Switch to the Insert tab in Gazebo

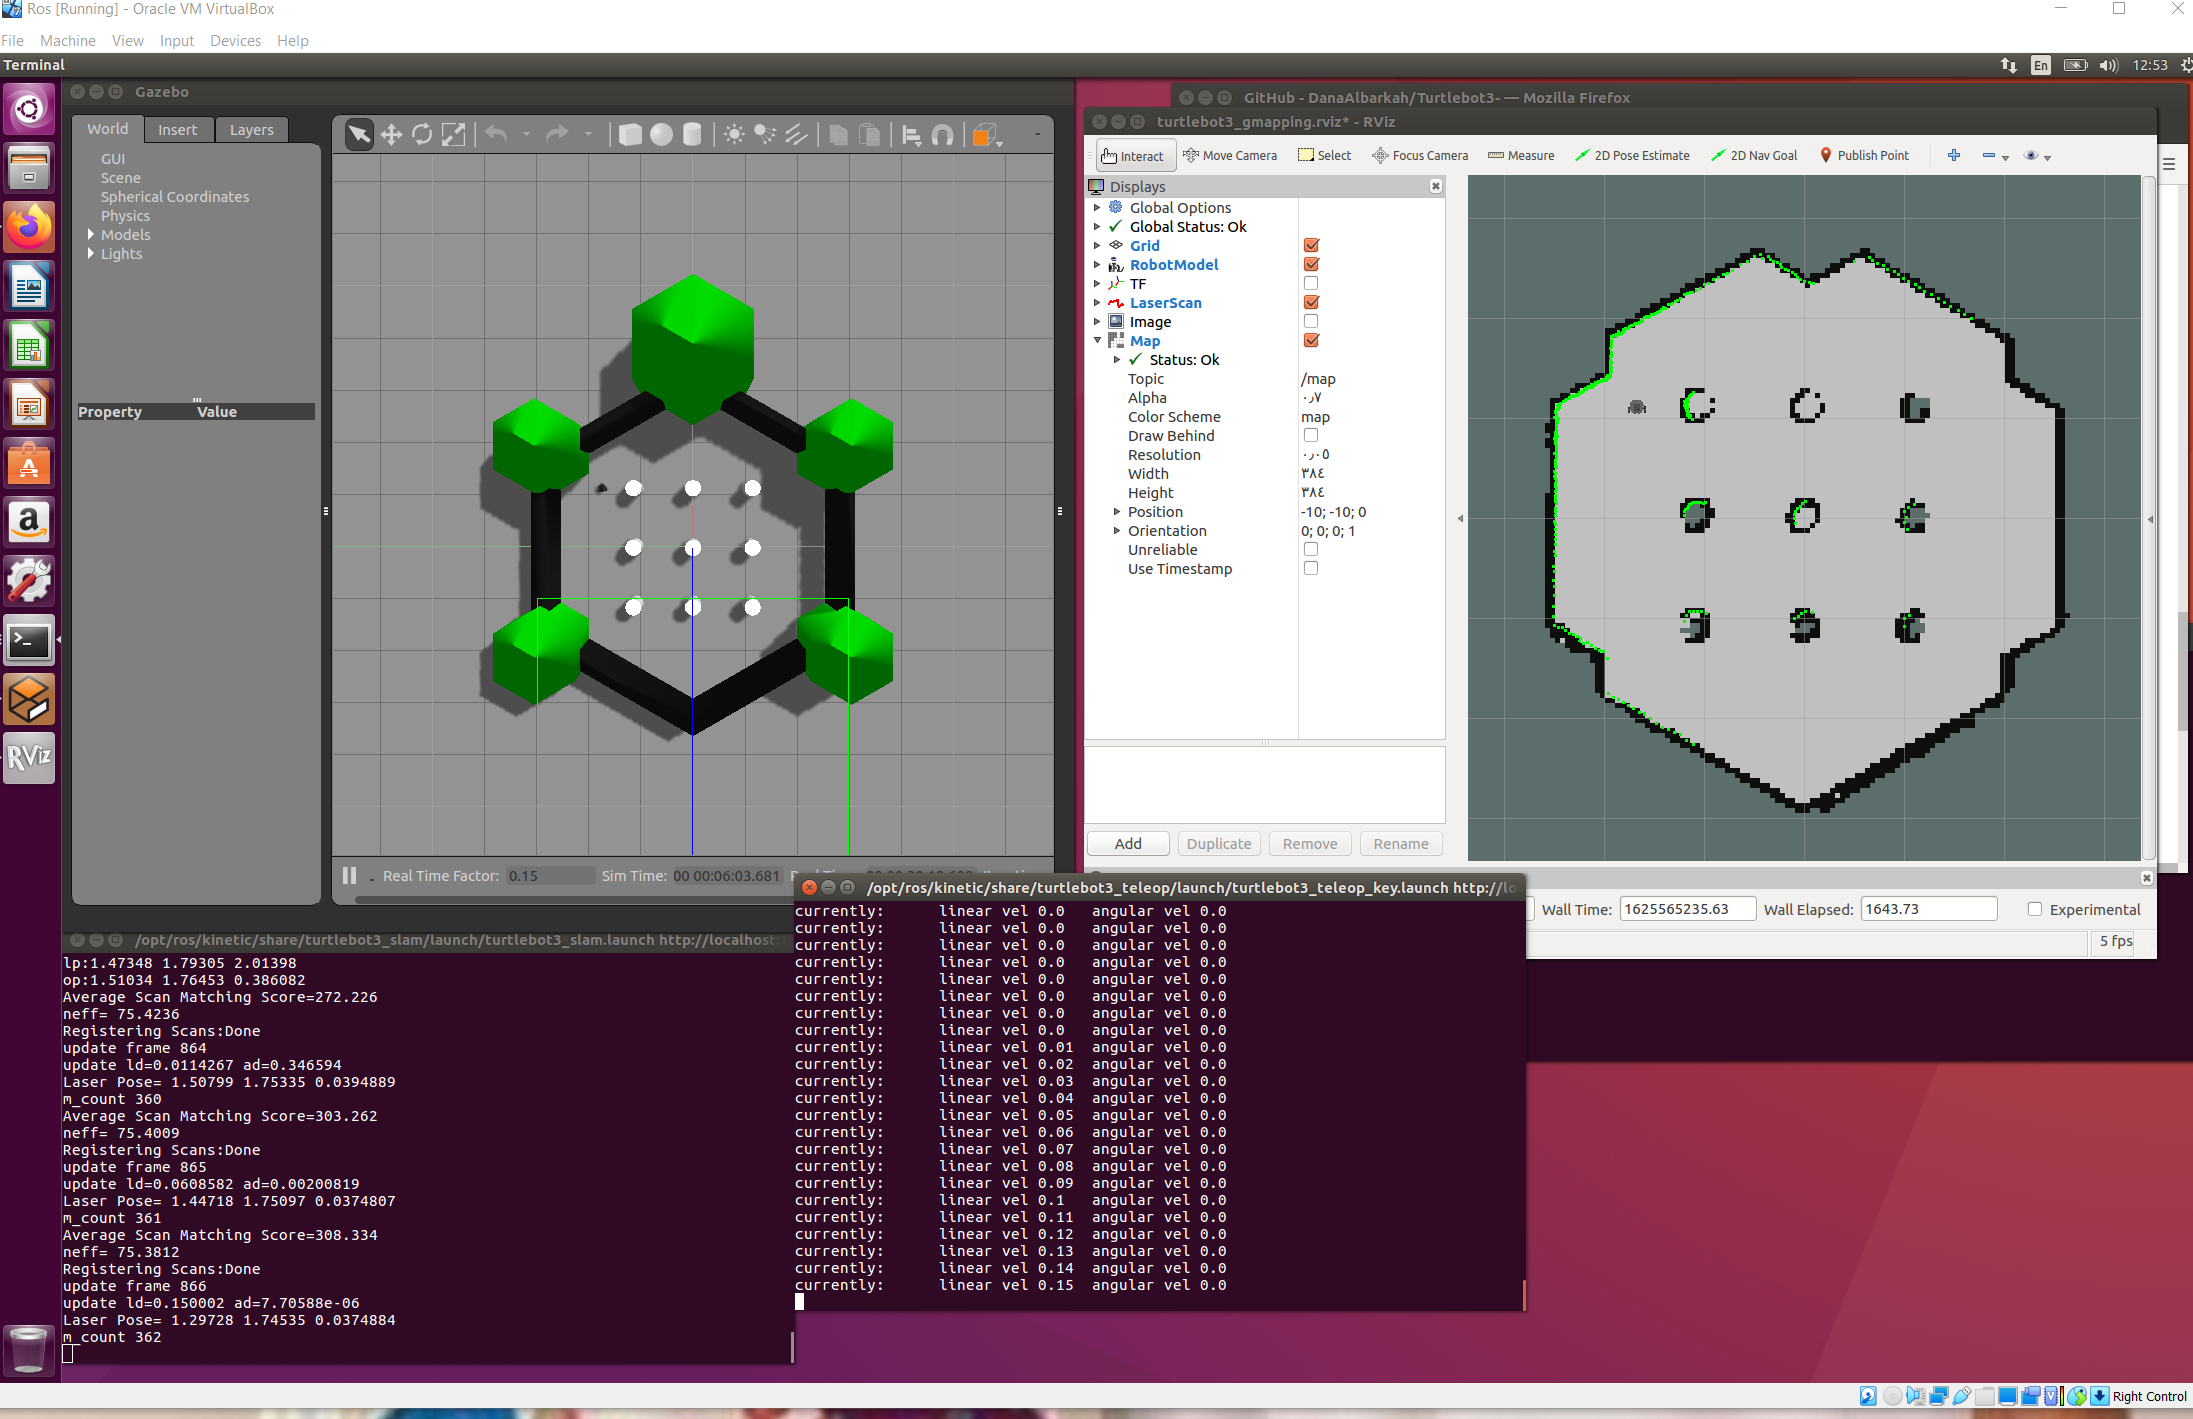coord(178,129)
